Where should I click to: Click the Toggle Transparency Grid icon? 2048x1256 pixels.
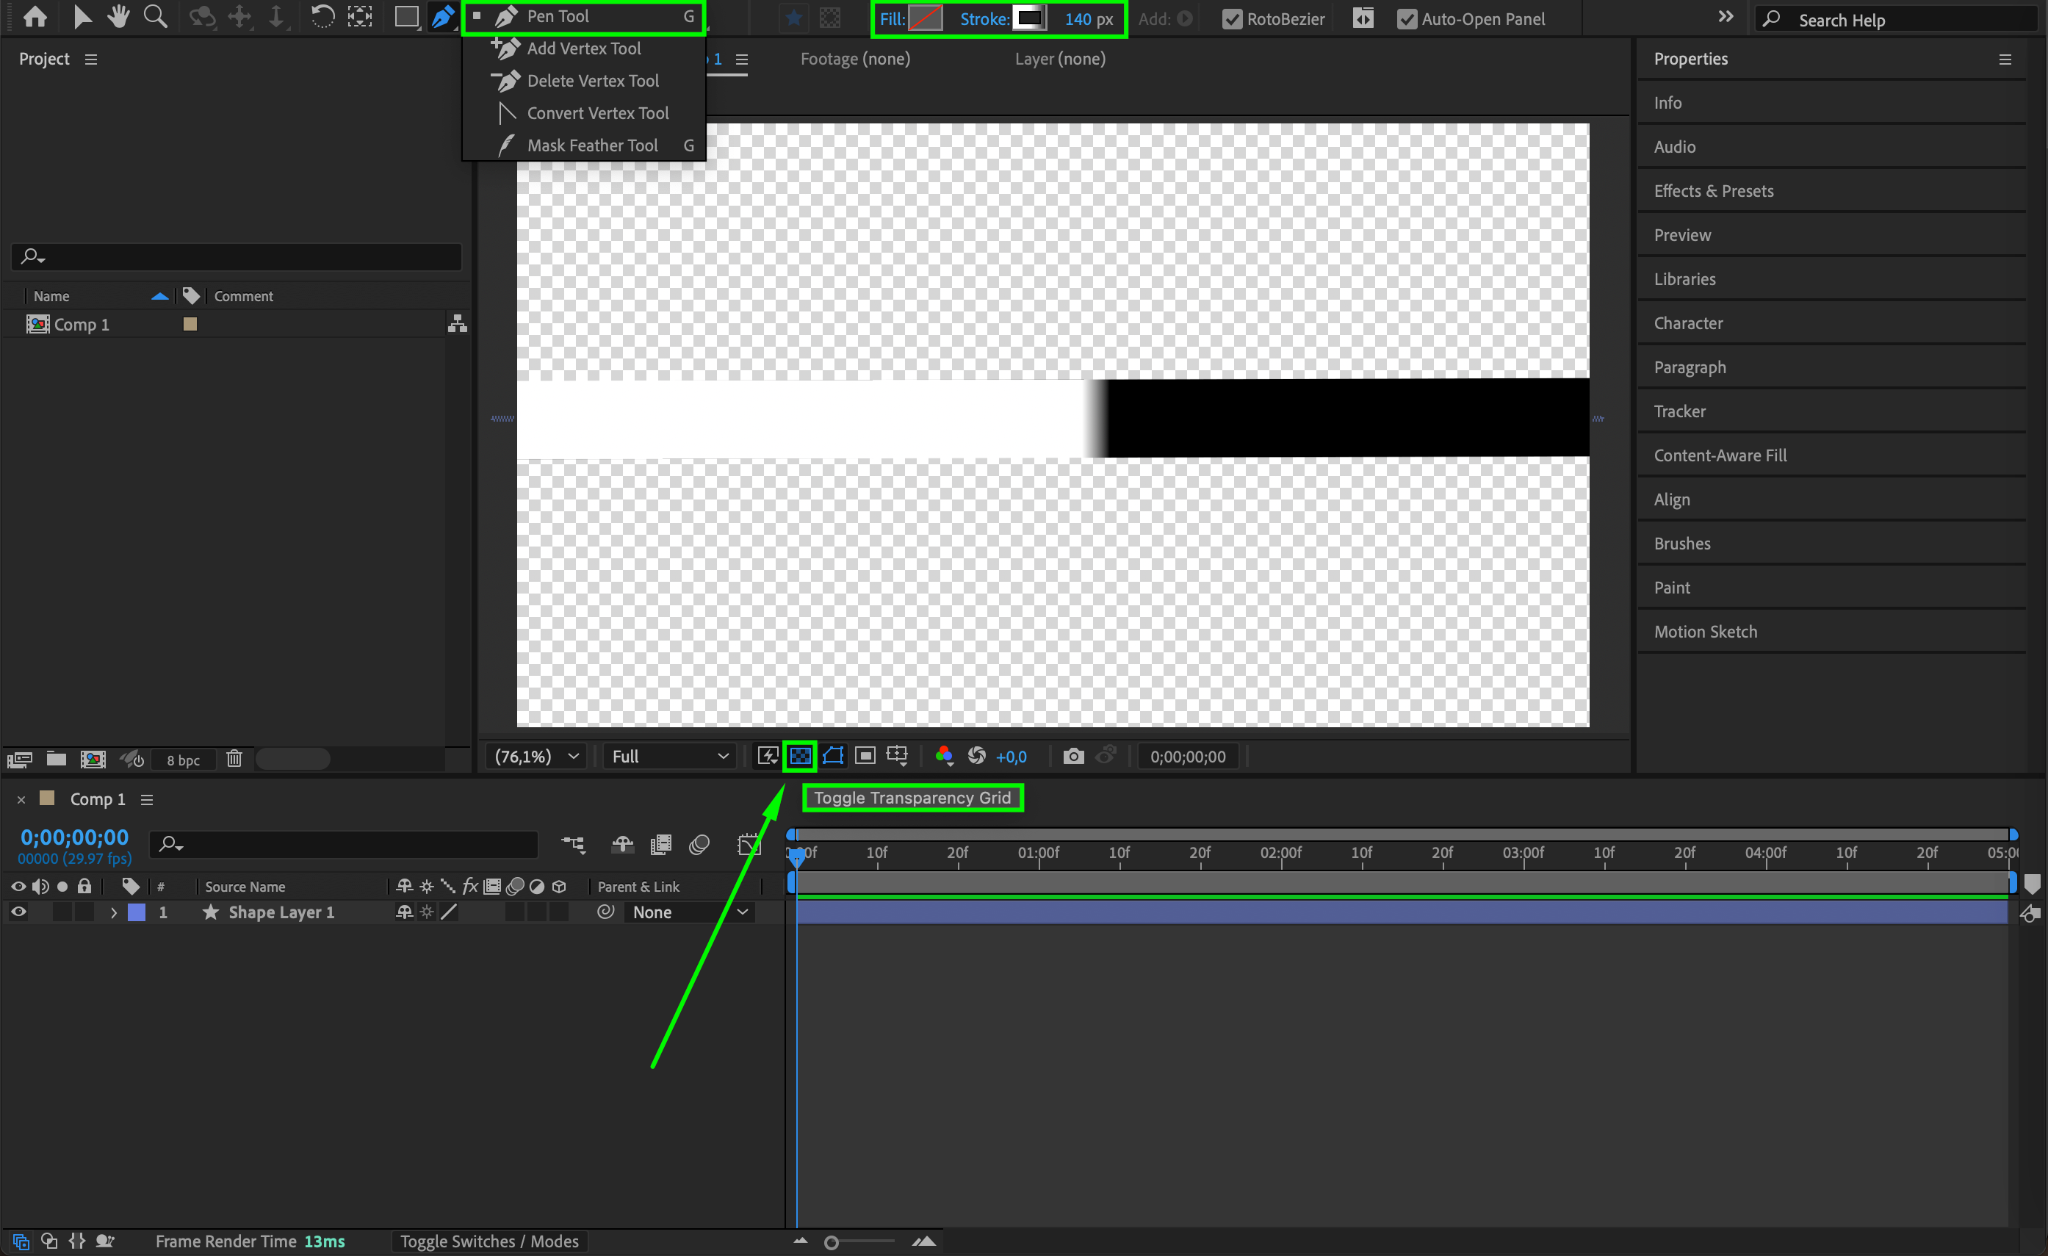800,757
